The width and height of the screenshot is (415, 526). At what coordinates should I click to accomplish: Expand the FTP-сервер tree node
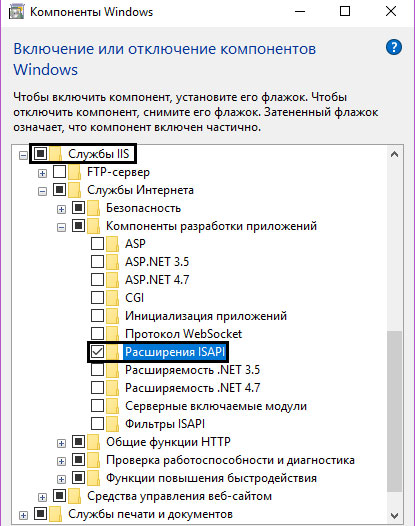[x=42, y=173]
